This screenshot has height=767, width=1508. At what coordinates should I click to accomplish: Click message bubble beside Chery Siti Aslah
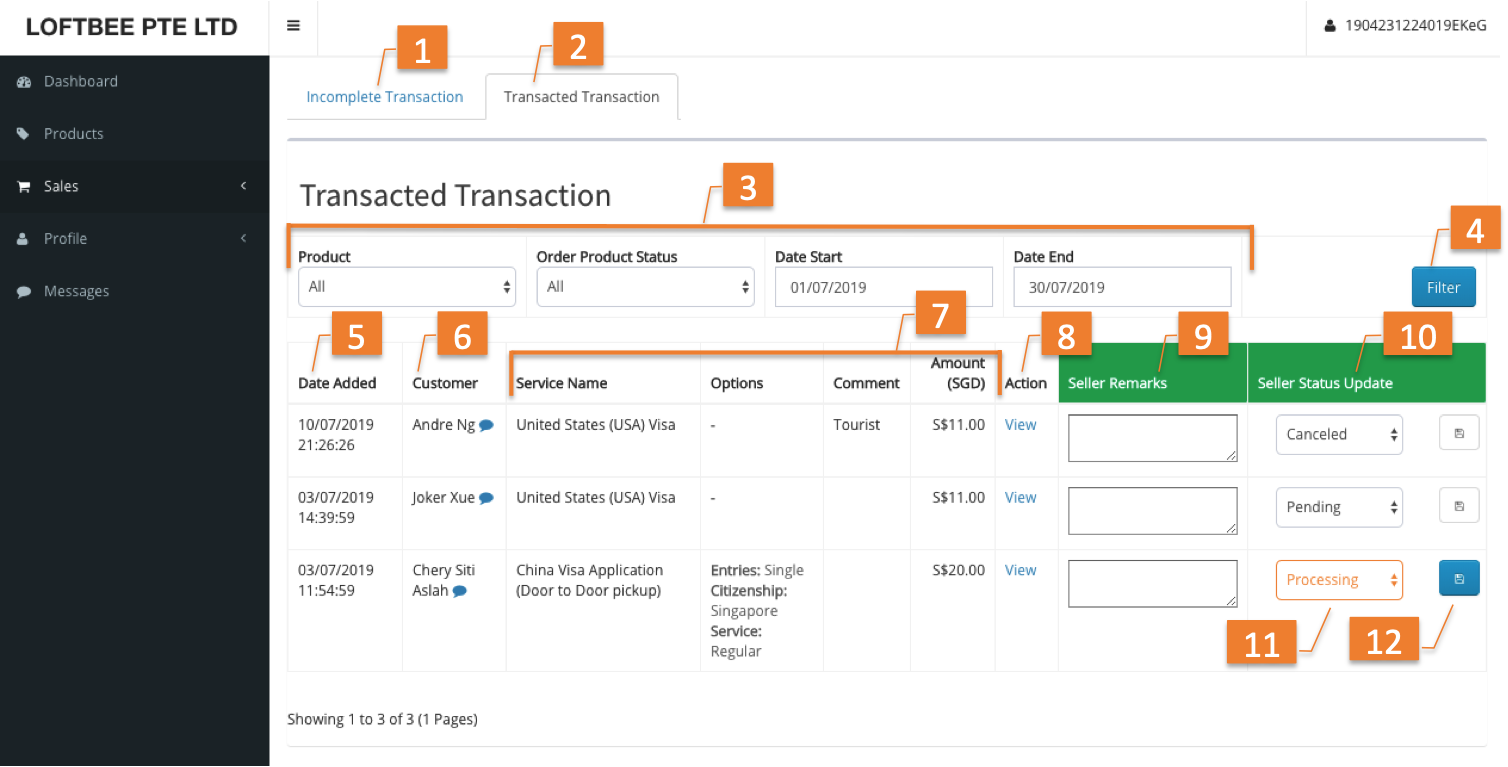[x=460, y=591]
